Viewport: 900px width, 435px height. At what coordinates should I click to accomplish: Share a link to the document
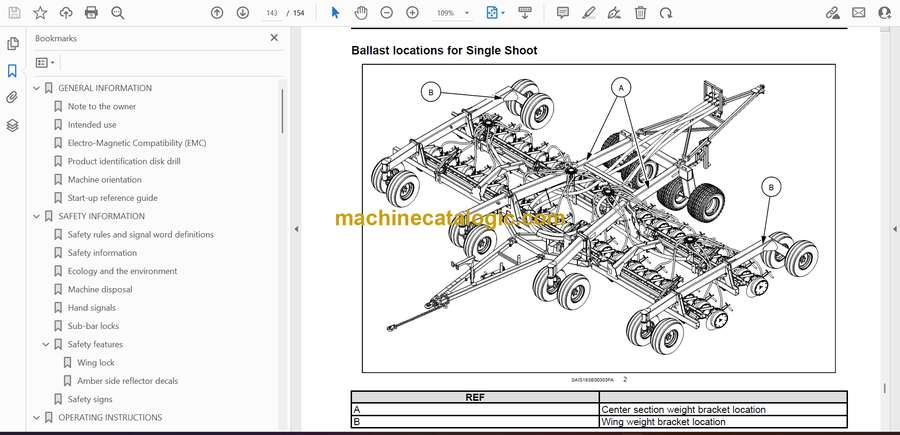[x=832, y=13]
